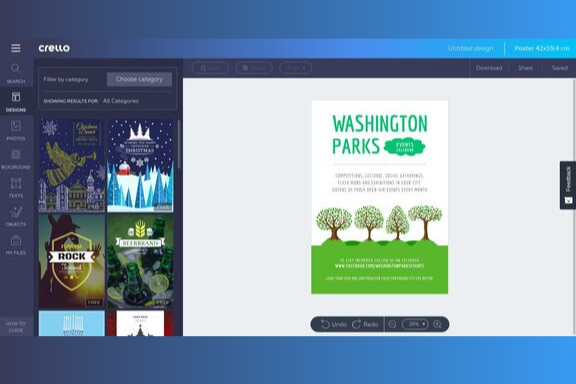Click the Undo button

[x=334, y=324]
